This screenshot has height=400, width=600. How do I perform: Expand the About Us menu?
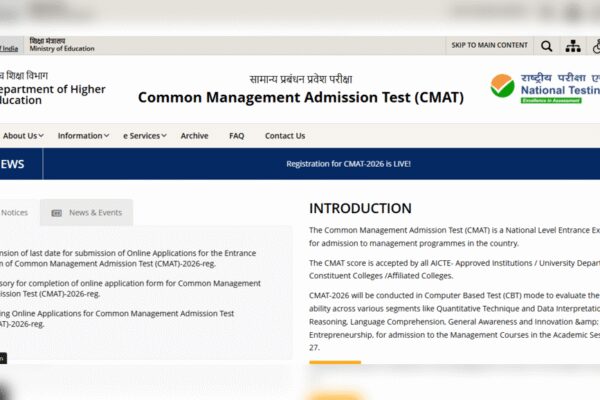click(x=23, y=136)
